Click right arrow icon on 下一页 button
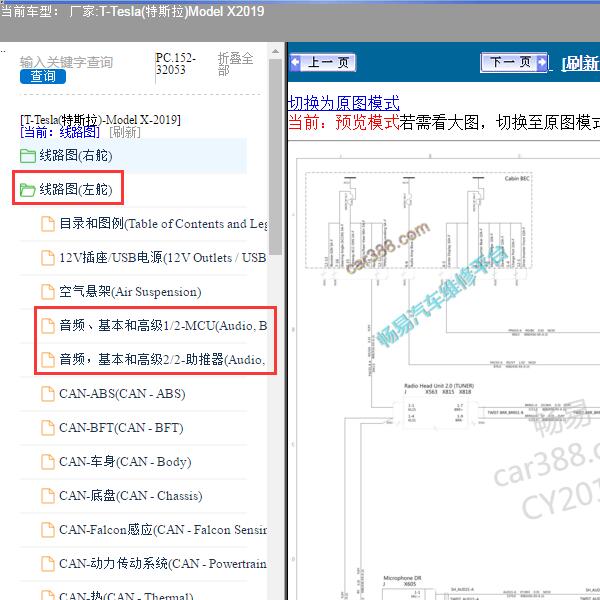600x600 pixels. (542, 62)
